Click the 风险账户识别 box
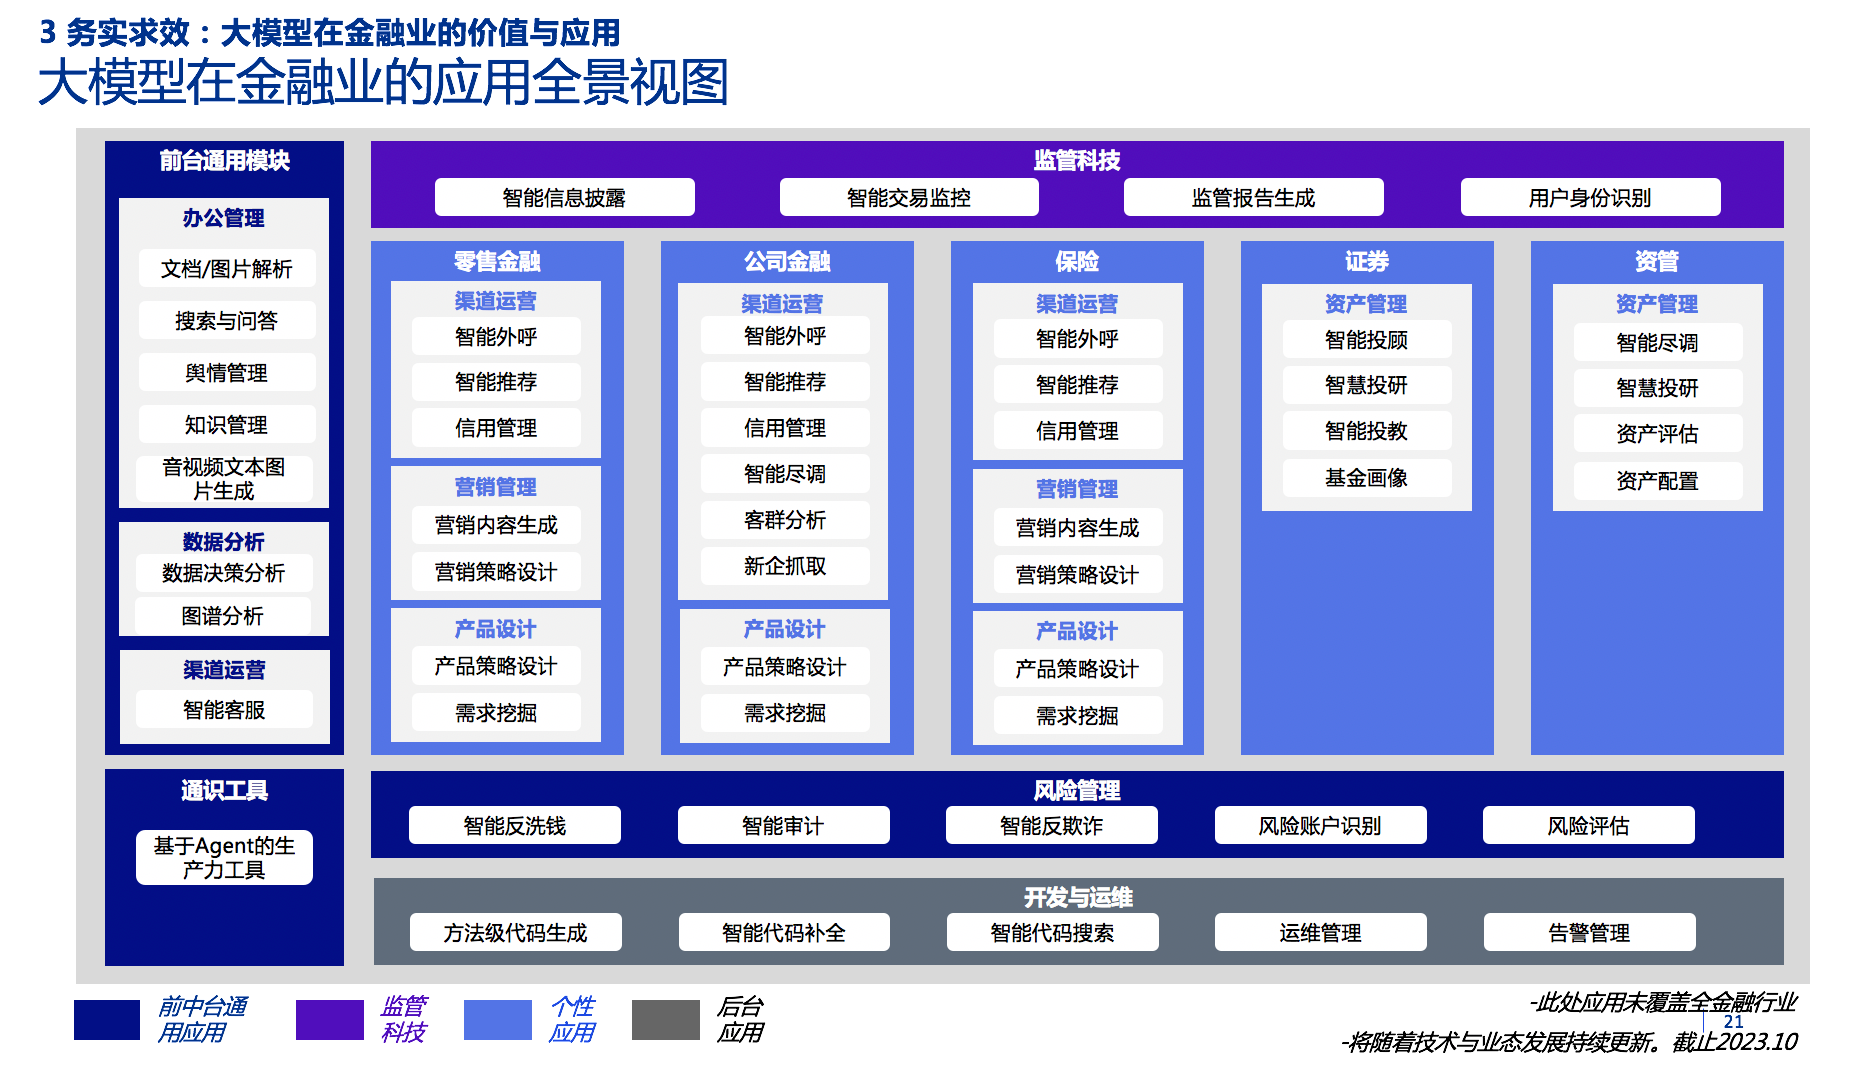 click(x=1320, y=825)
